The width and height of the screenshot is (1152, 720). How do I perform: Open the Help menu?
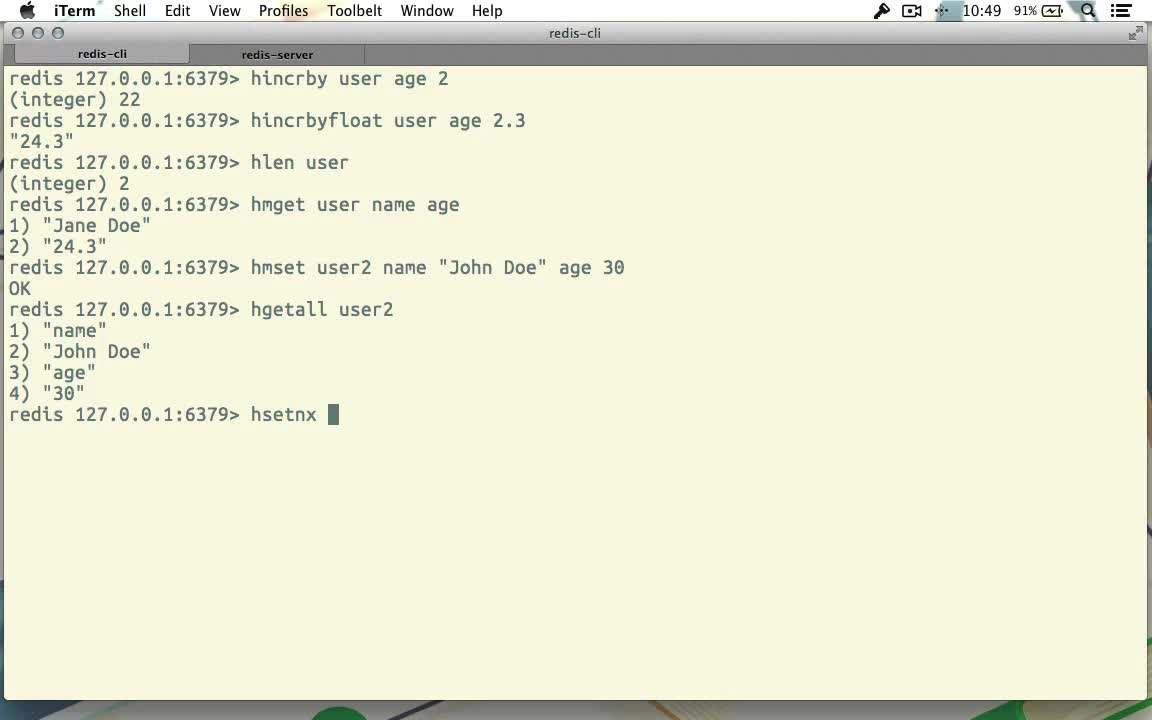[x=487, y=11]
